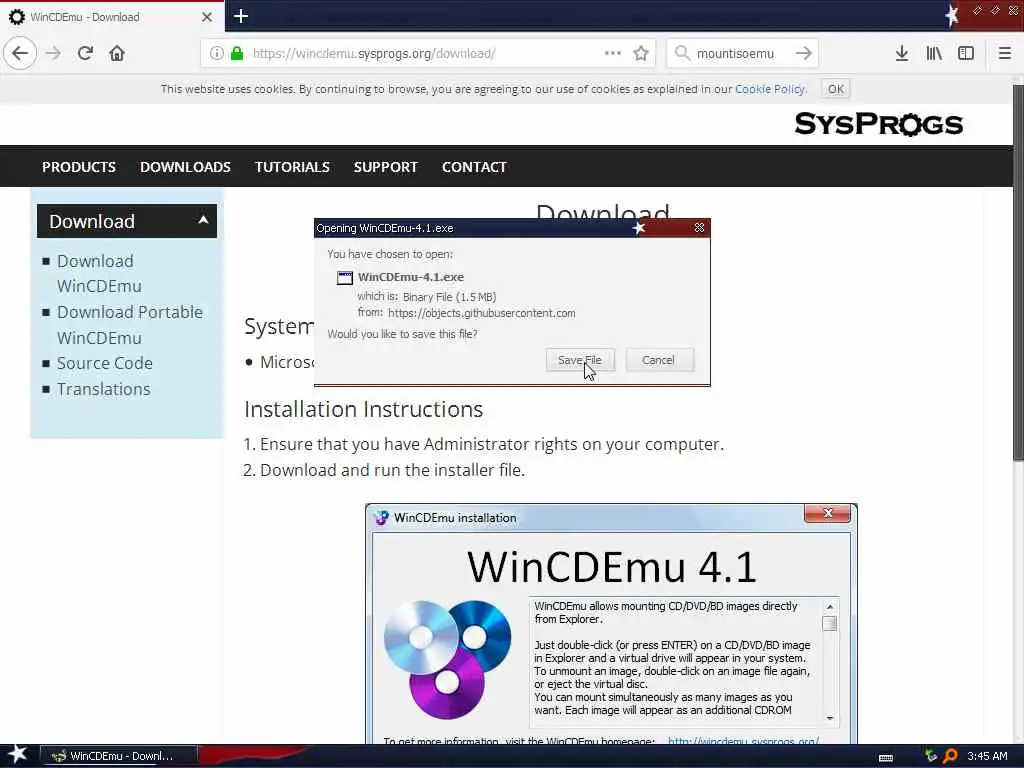Viewport: 1024px width, 768px height.
Task: Open the Download Portable WinCDEmu link
Action: (129, 325)
